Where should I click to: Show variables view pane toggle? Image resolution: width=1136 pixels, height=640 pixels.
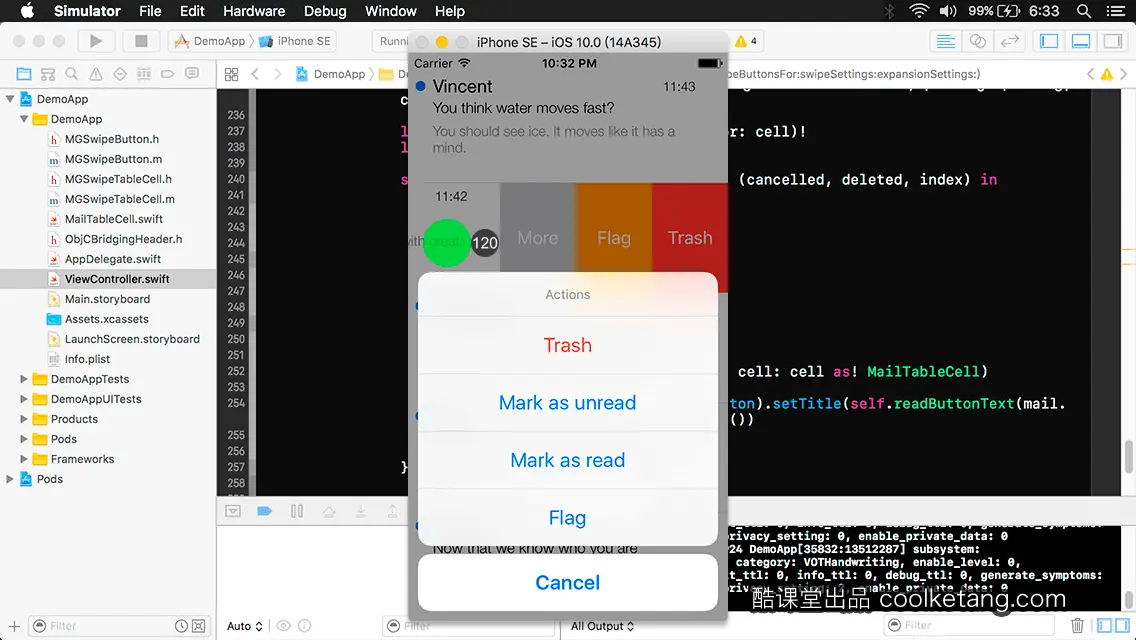click(x=1105, y=625)
